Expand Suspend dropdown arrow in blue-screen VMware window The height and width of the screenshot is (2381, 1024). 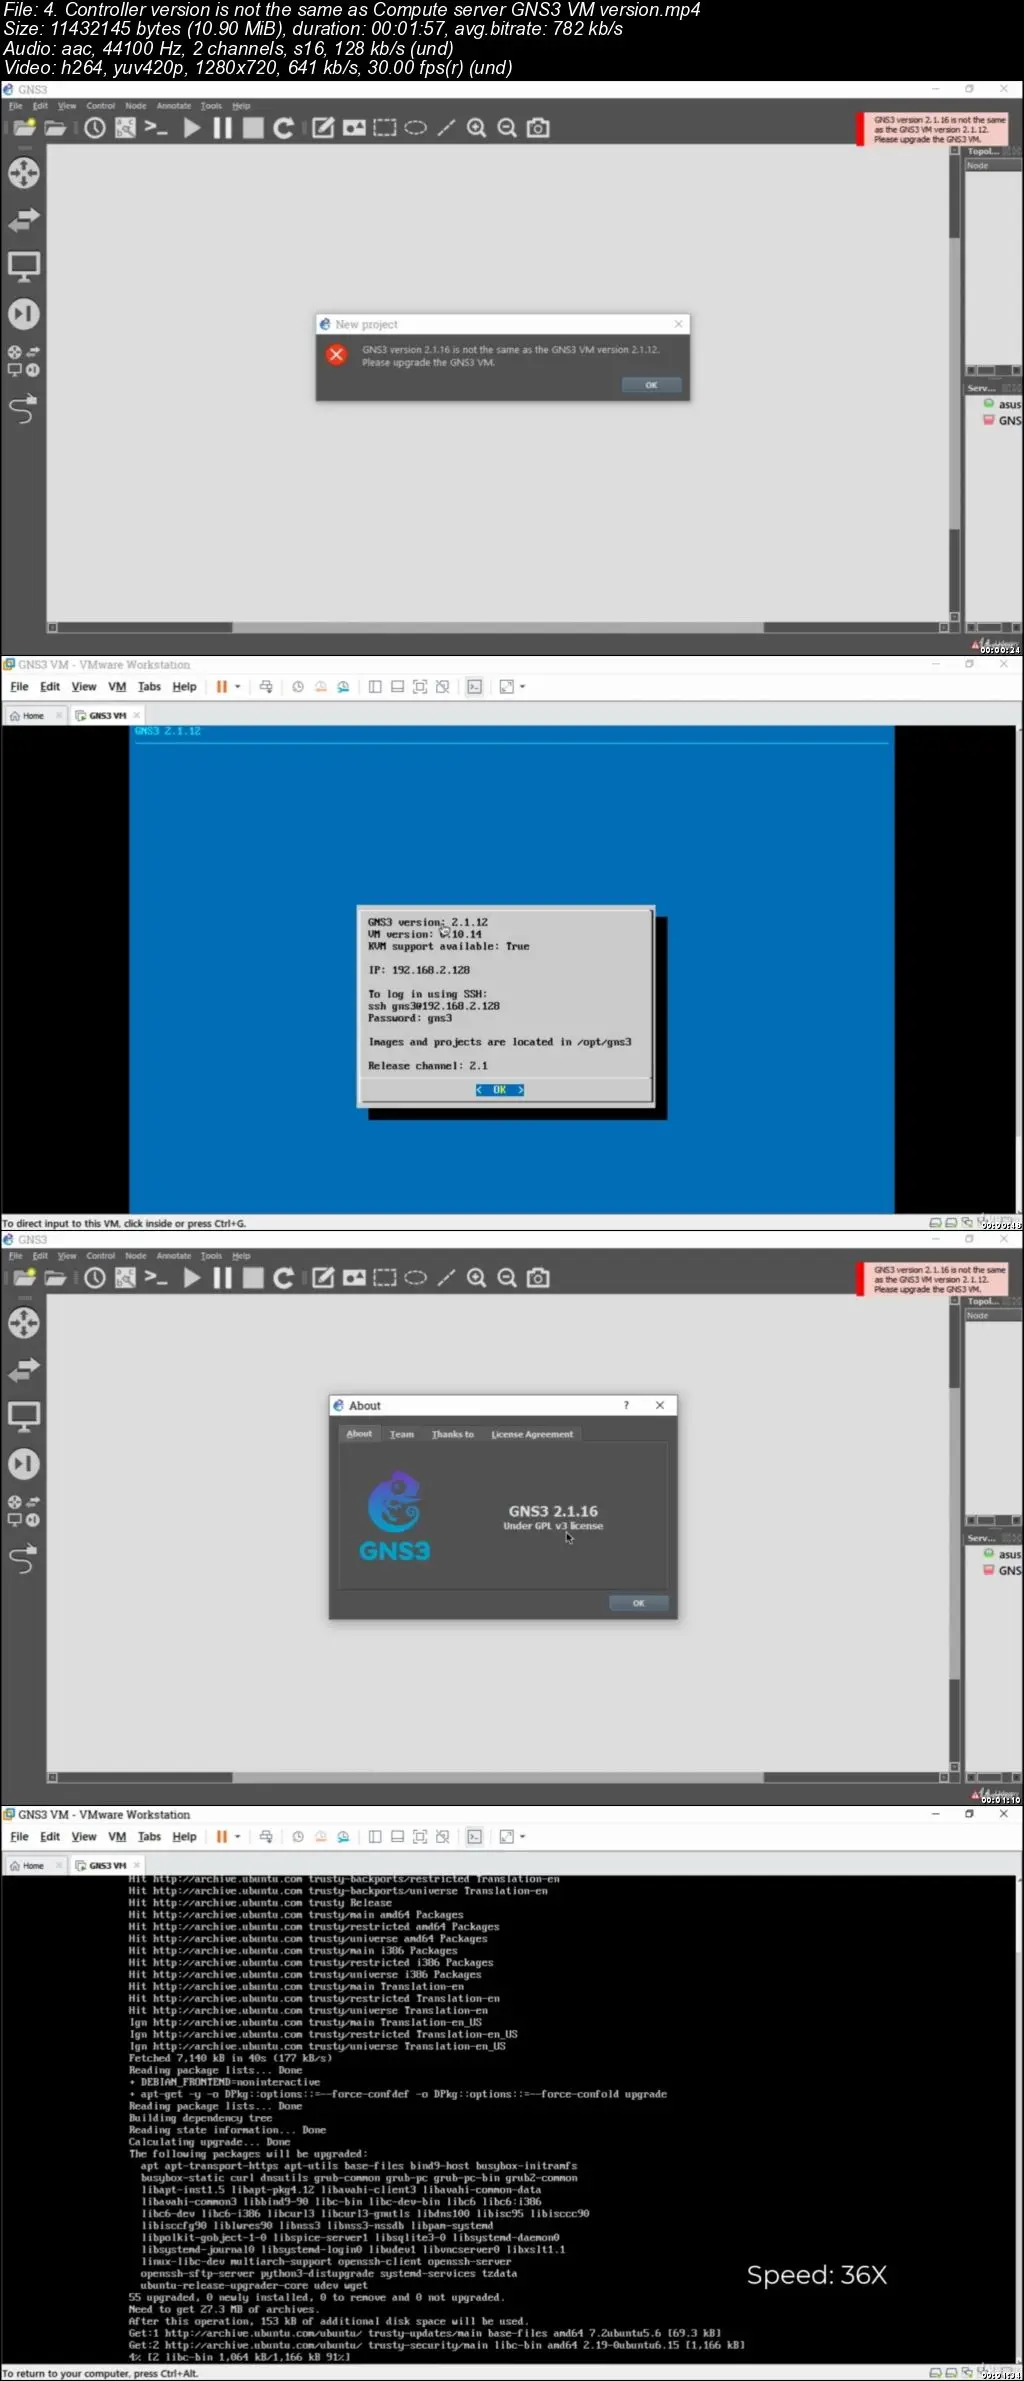pyautogui.click(x=238, y=687)
